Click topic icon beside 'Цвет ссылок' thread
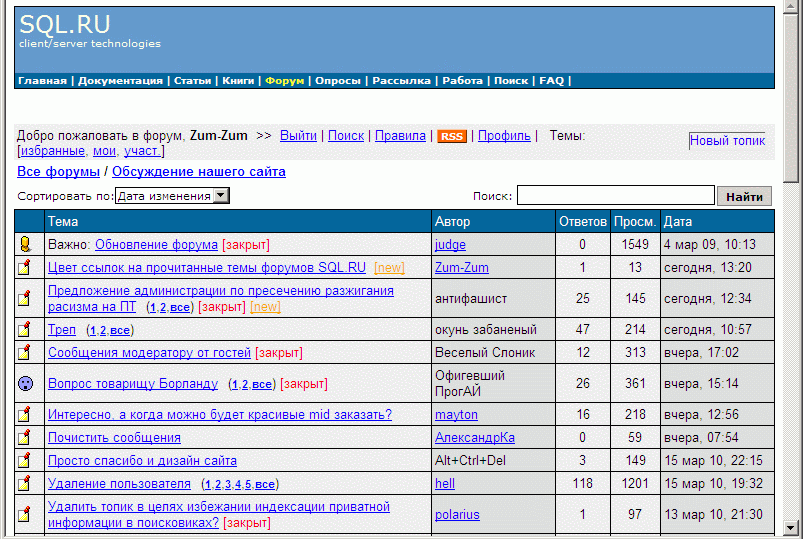The image size is (803, 539). click(x=25, y=267)
